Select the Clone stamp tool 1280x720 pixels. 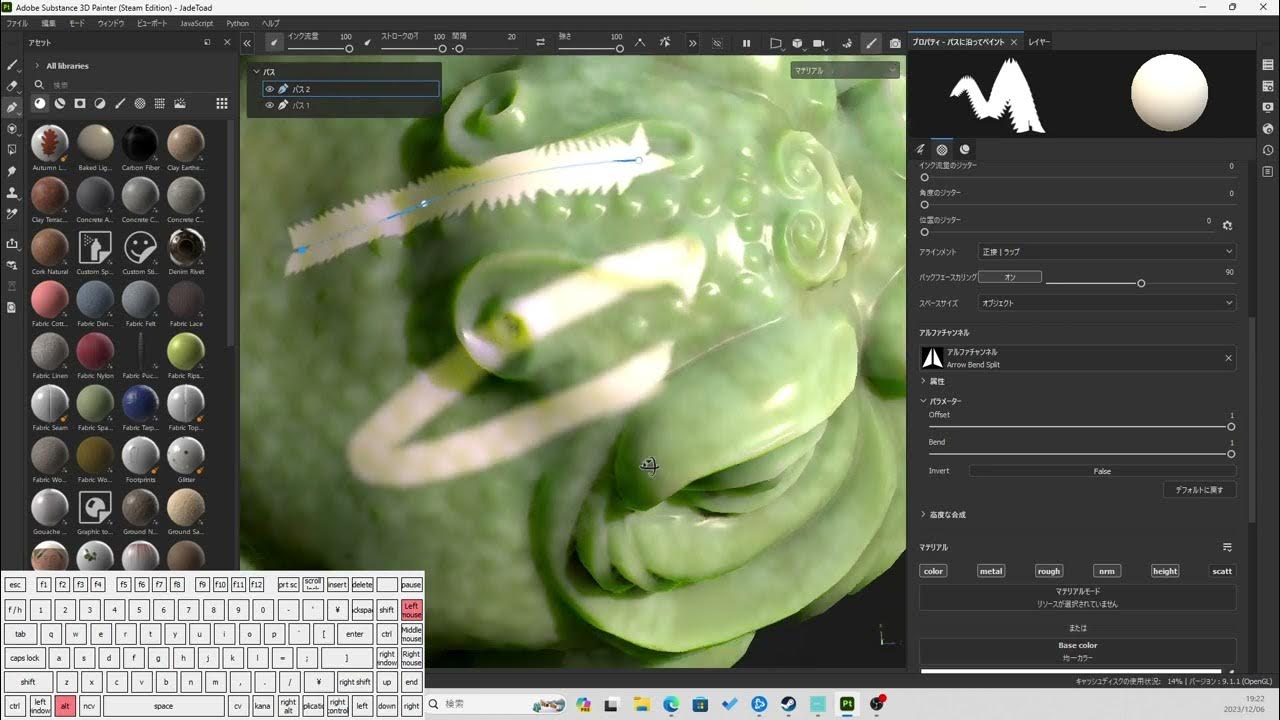pyautogui.click(x=12, y=192)
